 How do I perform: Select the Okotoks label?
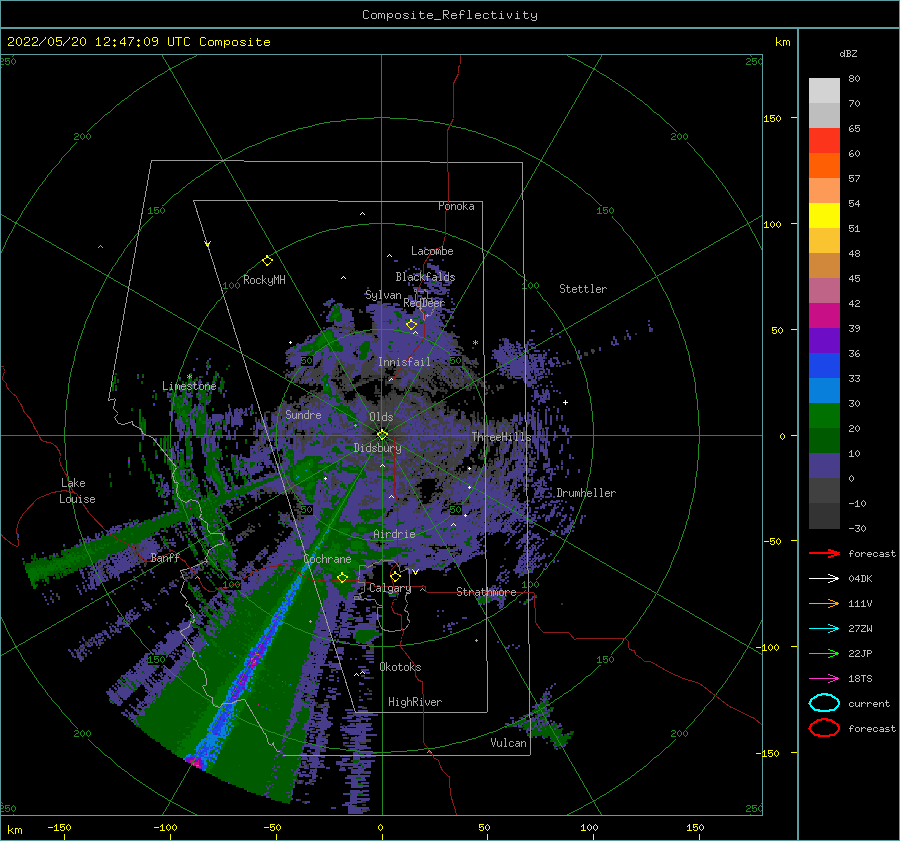click(400, 667)
